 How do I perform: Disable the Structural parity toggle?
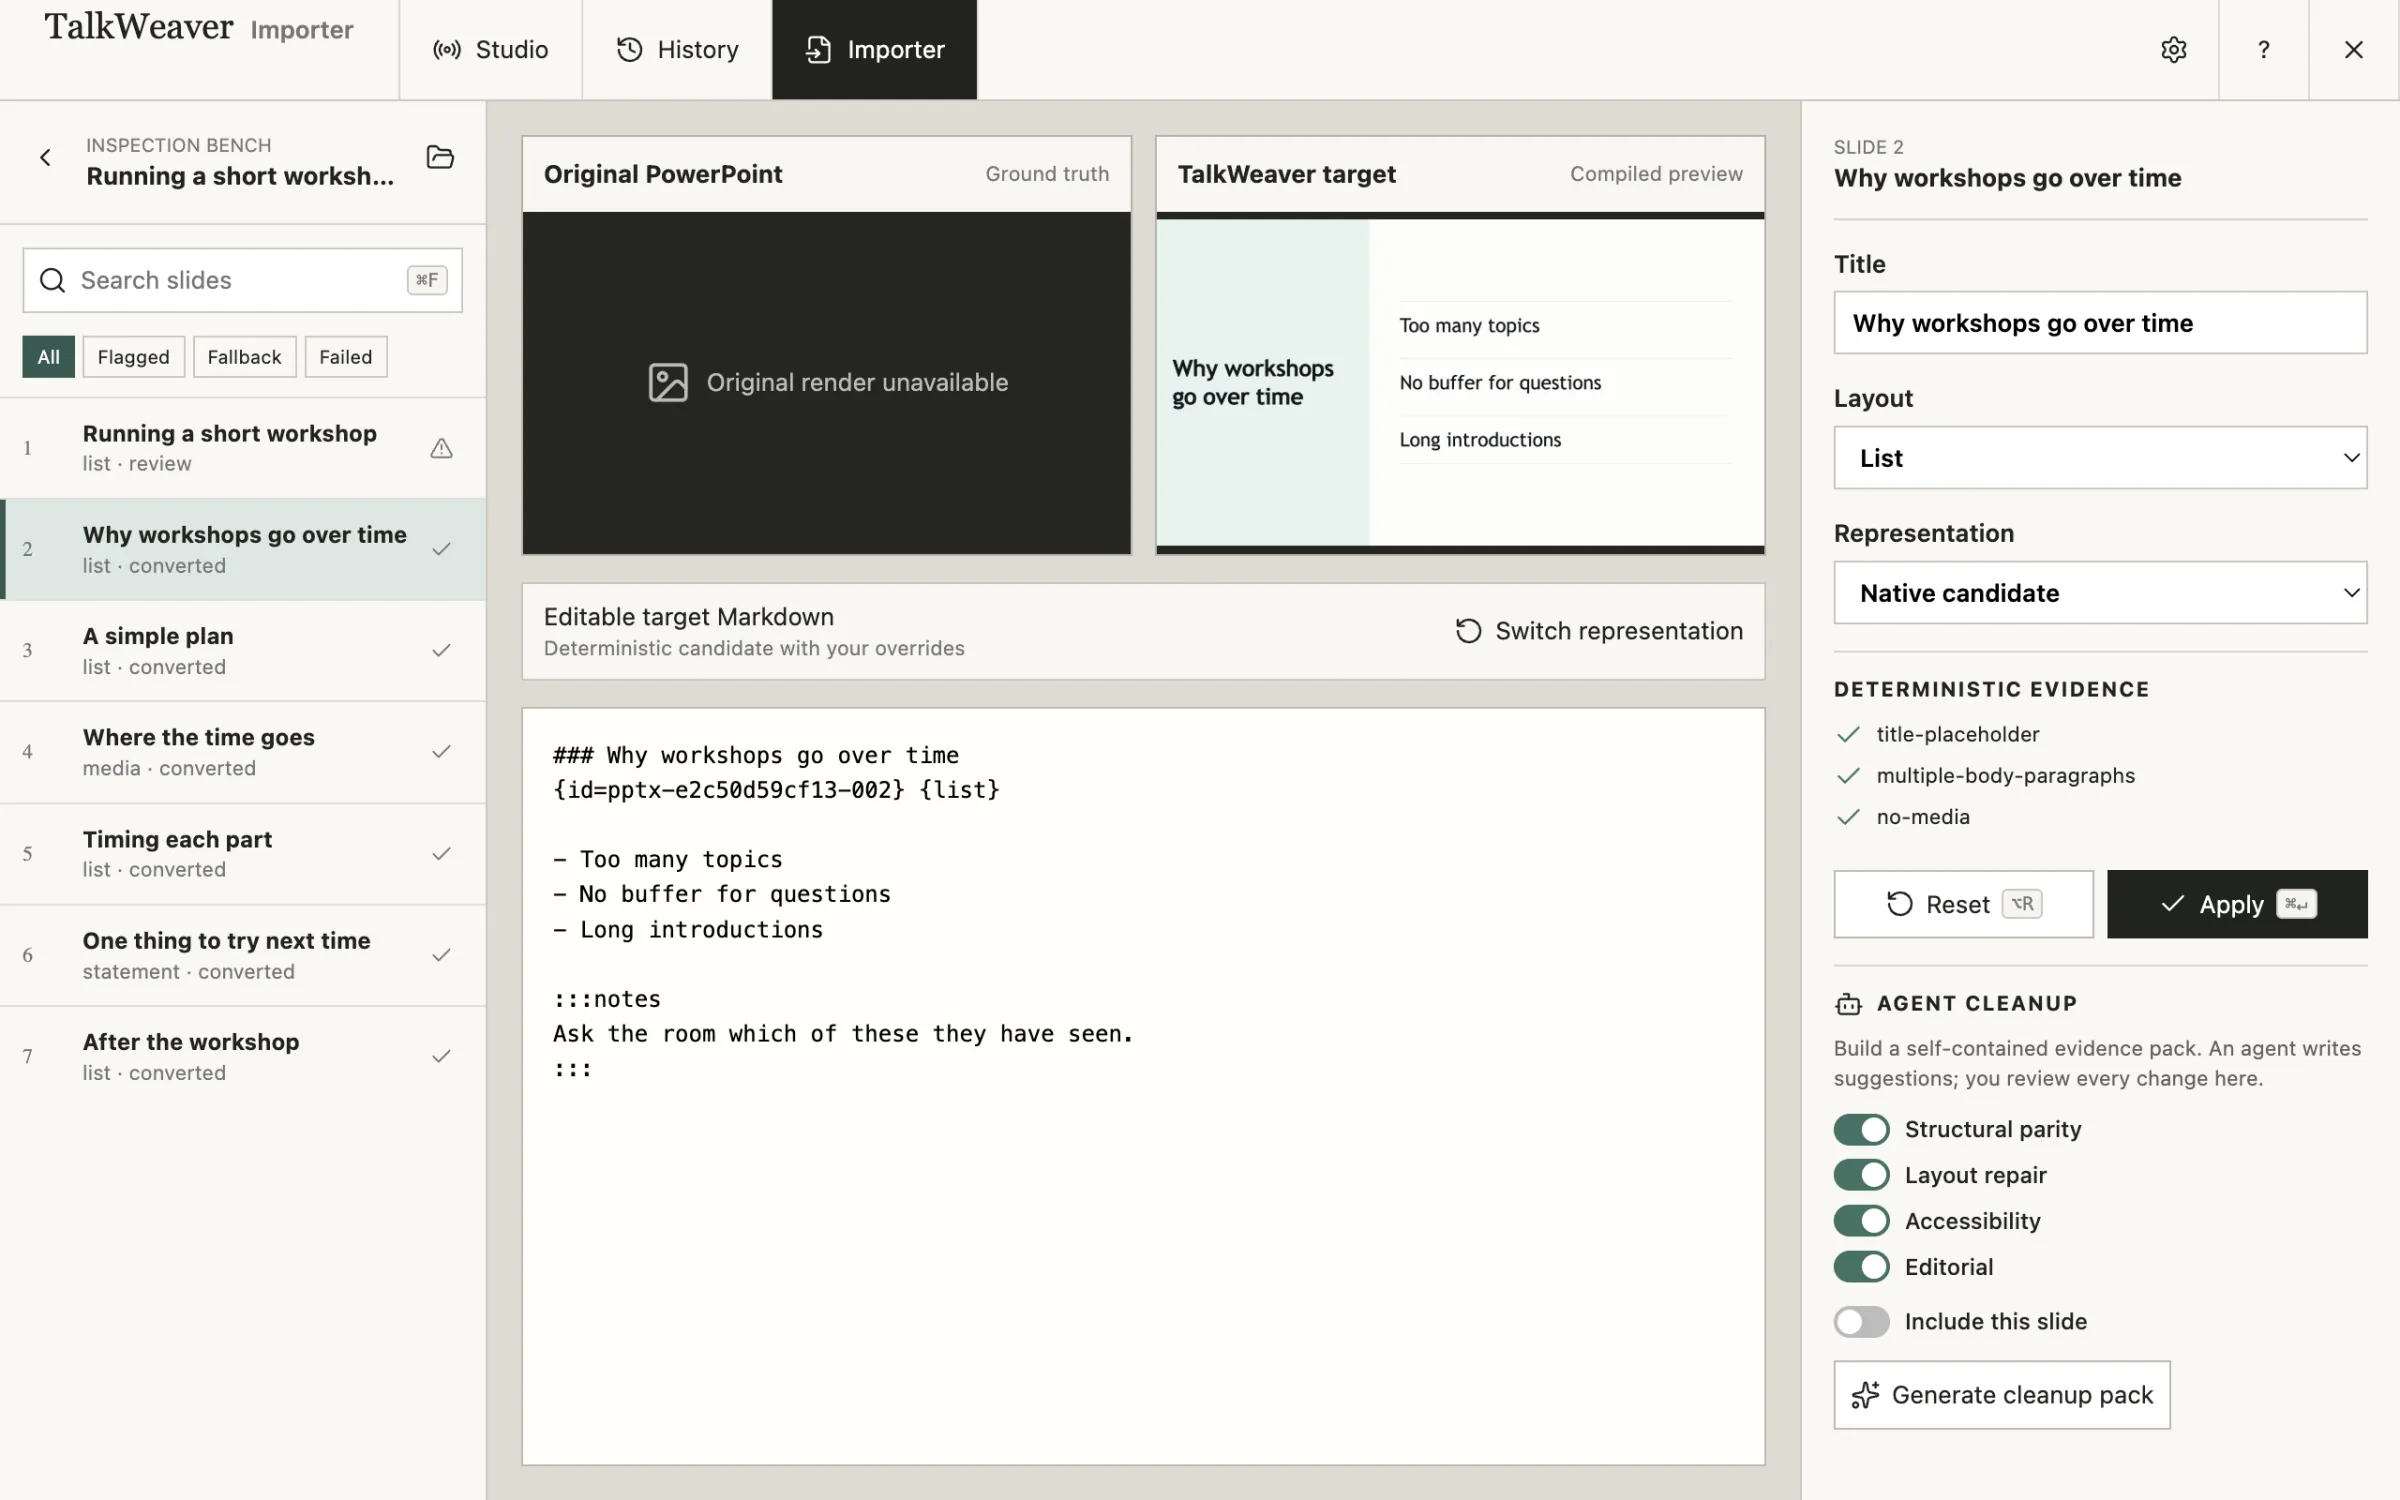click(x=1861, y=1129)
